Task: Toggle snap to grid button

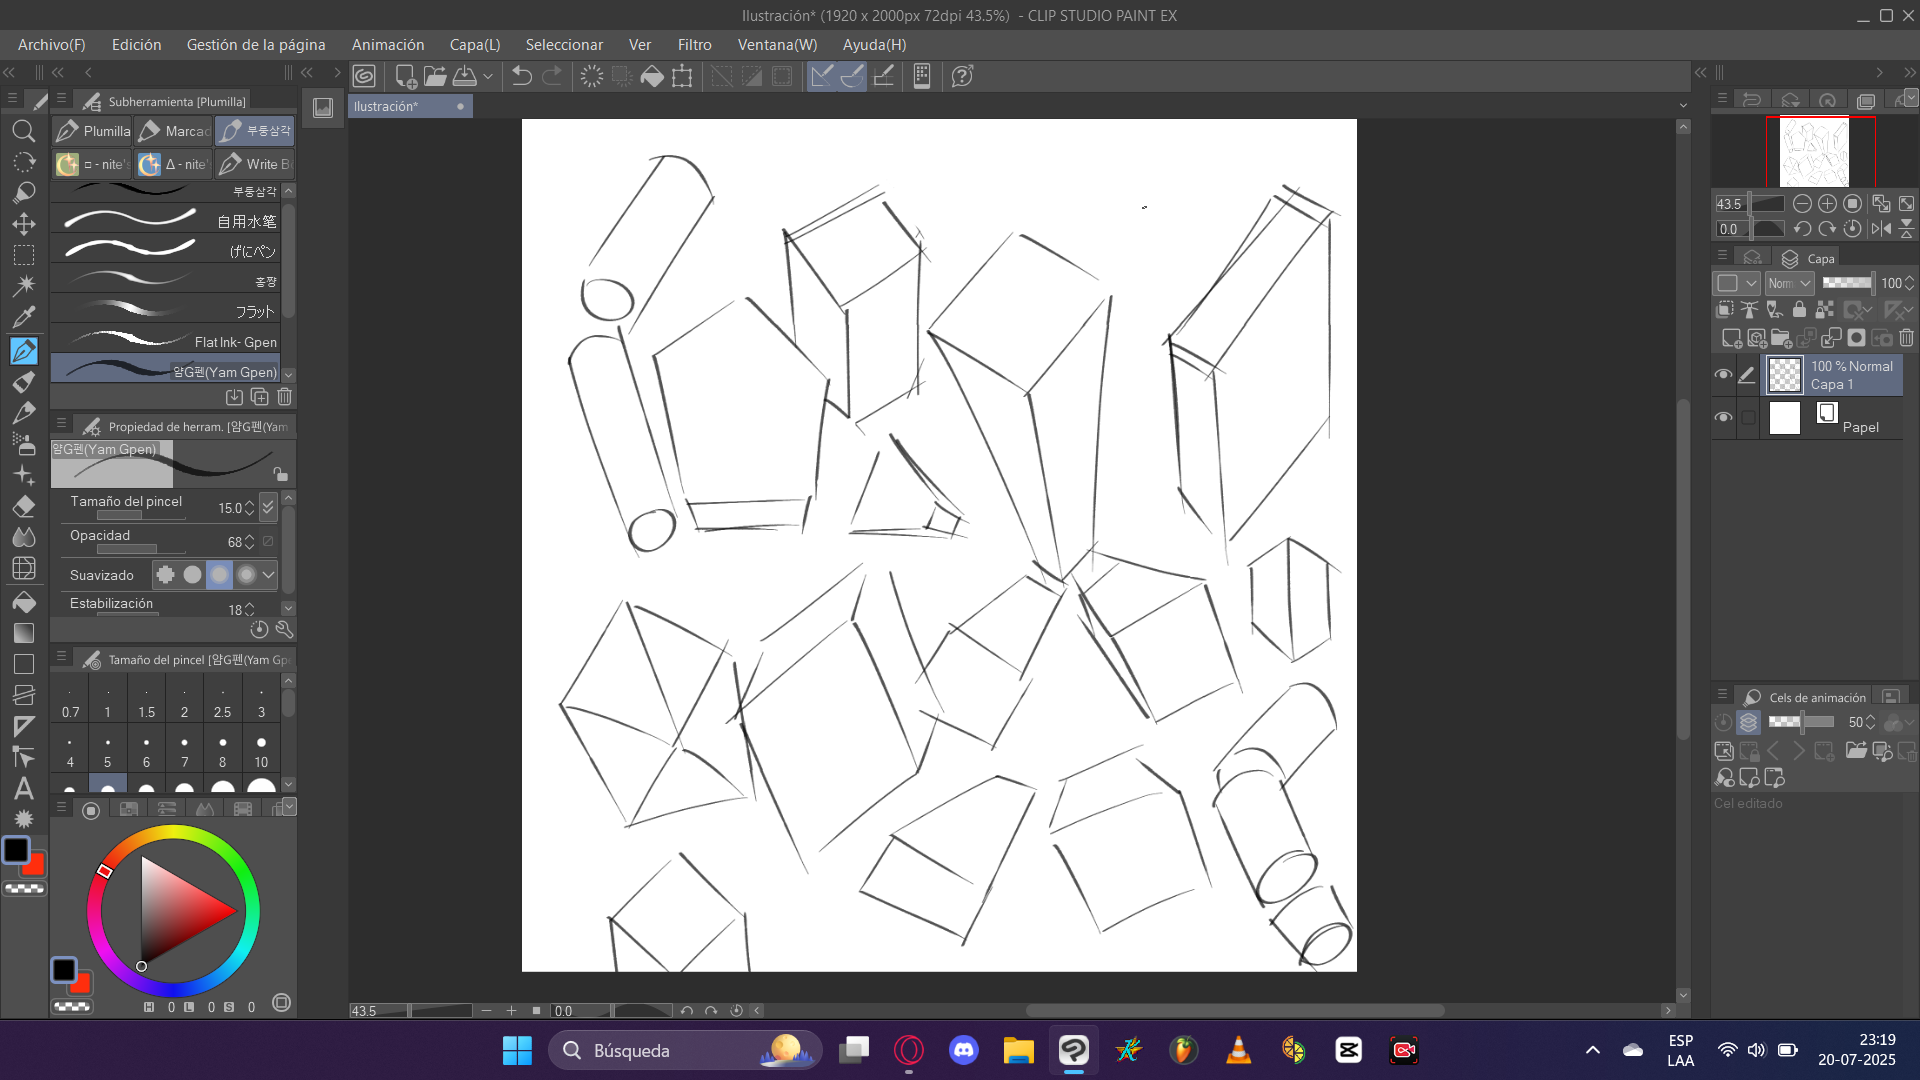Action: pos(884,76)
